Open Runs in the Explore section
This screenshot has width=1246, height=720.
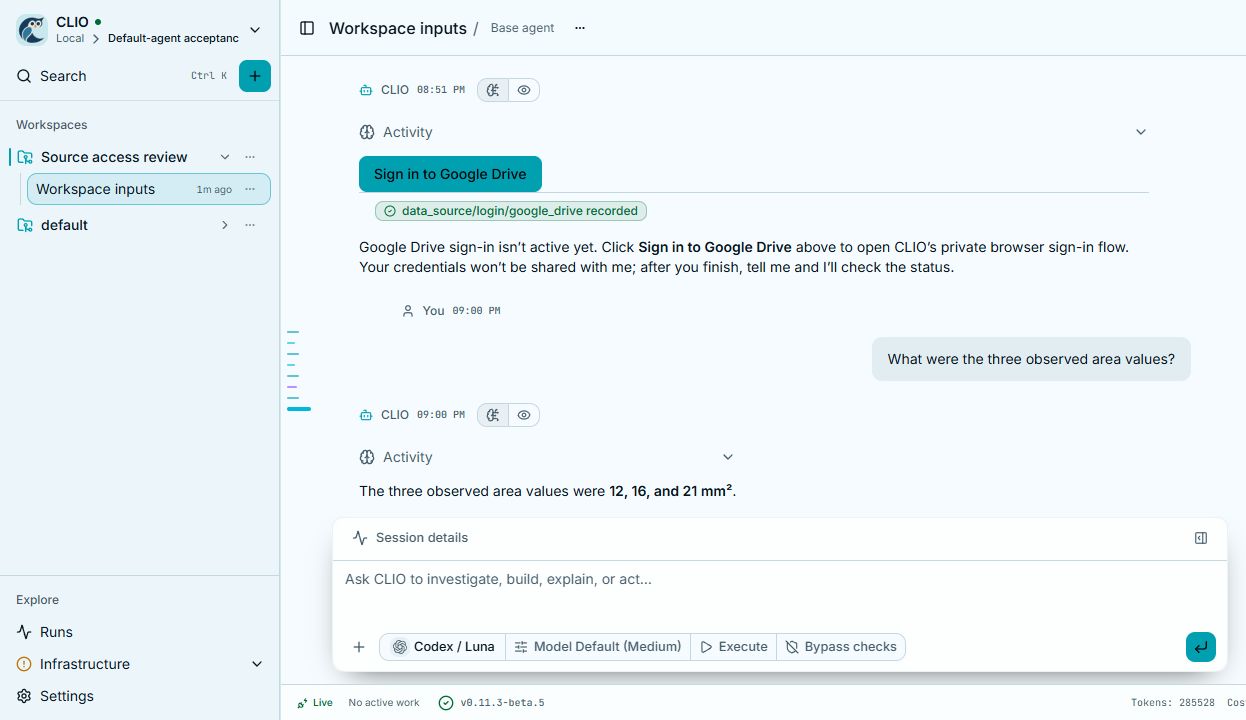click(56, 632)
